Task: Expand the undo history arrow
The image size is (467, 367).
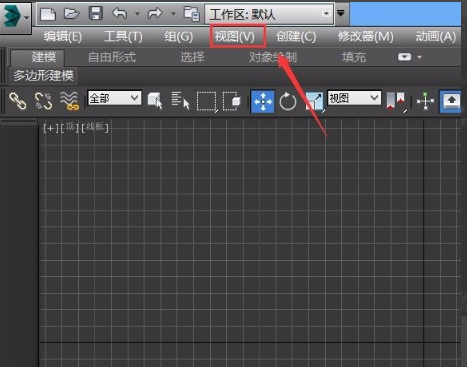Action: coord(137,14)
